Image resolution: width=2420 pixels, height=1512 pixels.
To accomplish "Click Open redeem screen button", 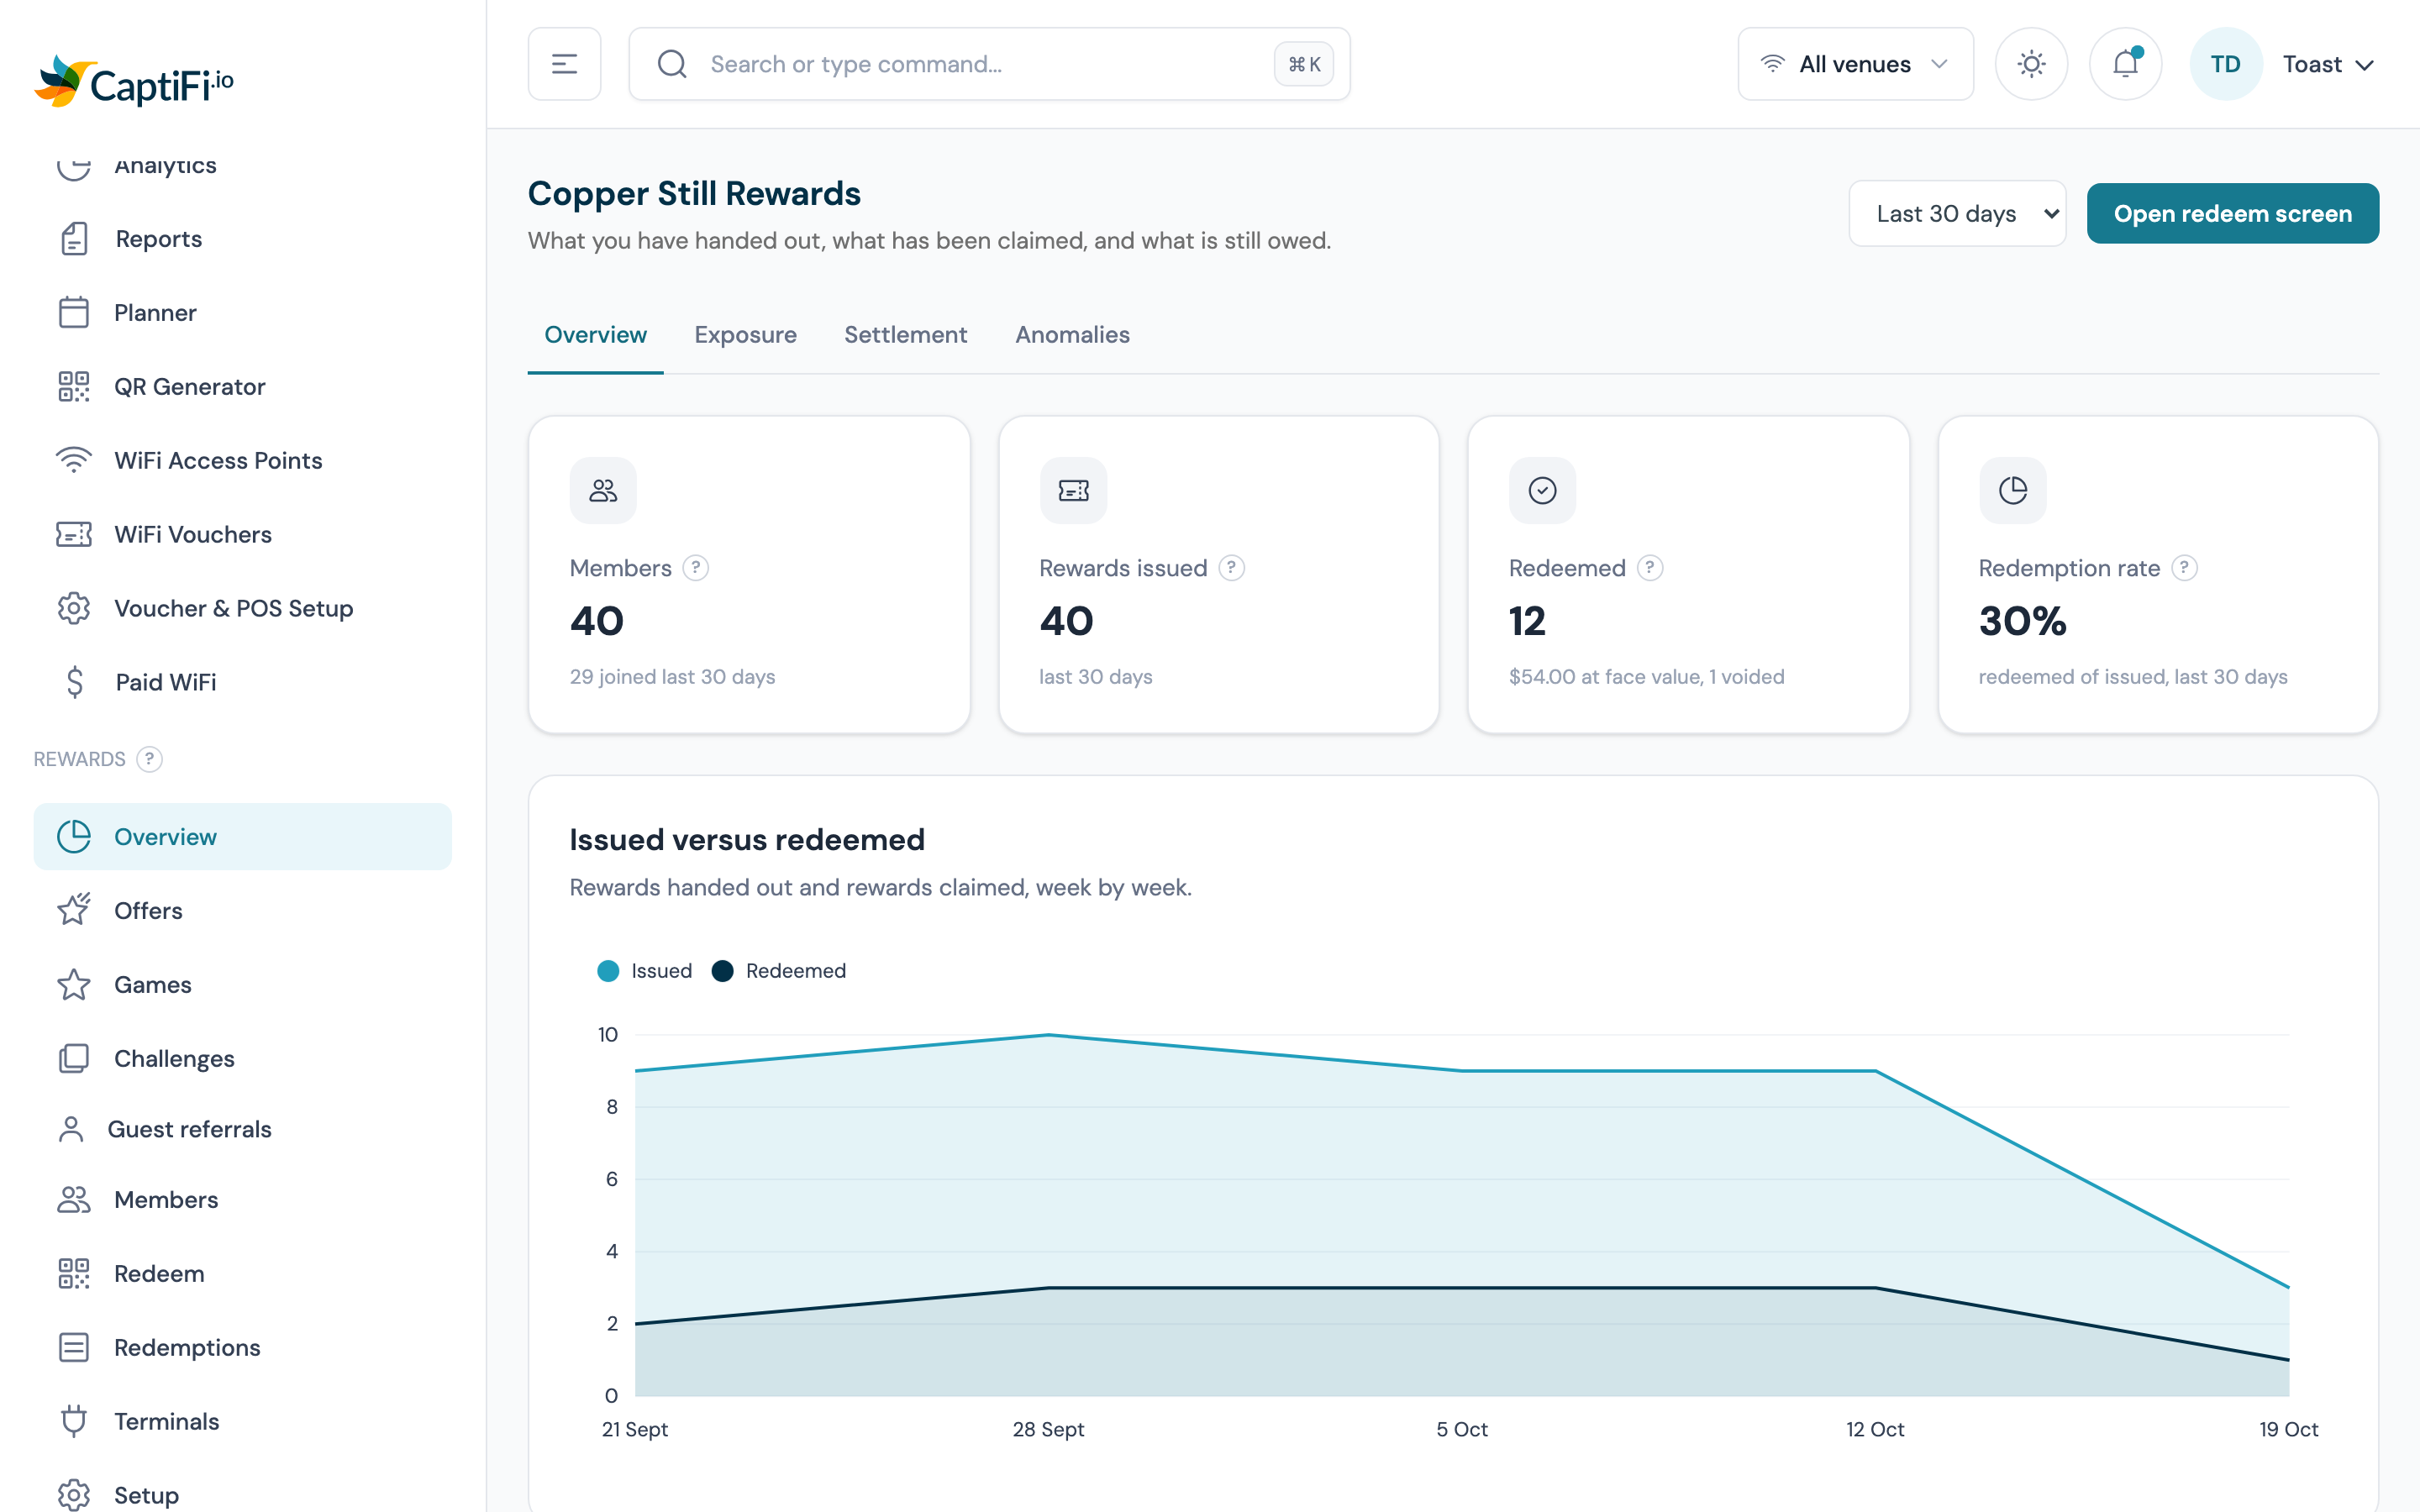I will [2232, 213].
